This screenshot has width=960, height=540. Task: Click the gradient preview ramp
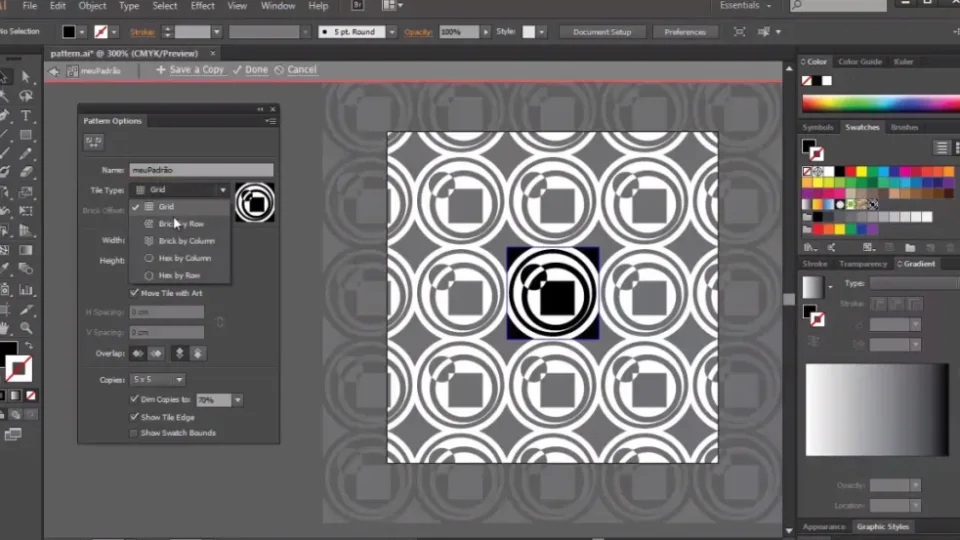pos(877,410)
